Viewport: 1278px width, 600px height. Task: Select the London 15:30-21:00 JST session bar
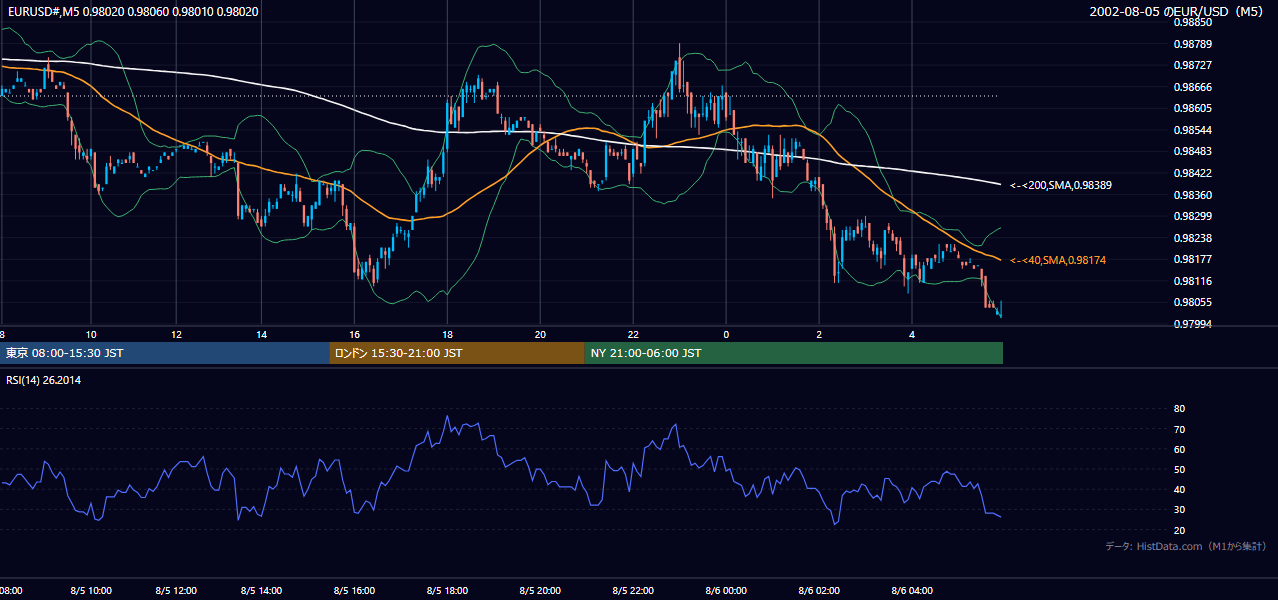(457, 353)
